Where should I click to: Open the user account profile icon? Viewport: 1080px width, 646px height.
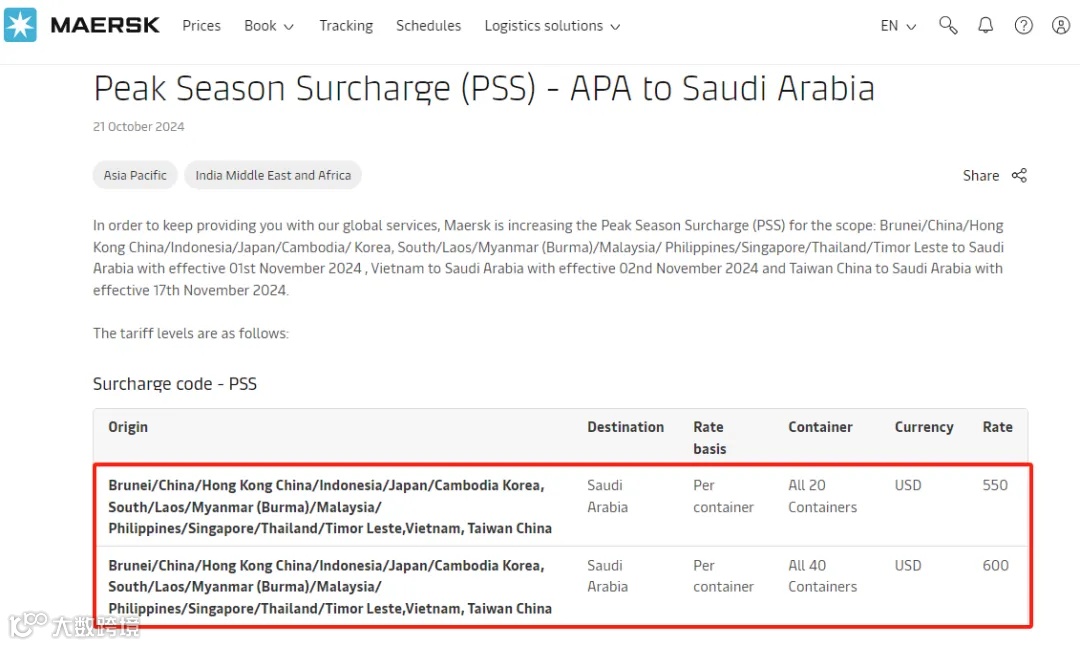(1061, 26)
